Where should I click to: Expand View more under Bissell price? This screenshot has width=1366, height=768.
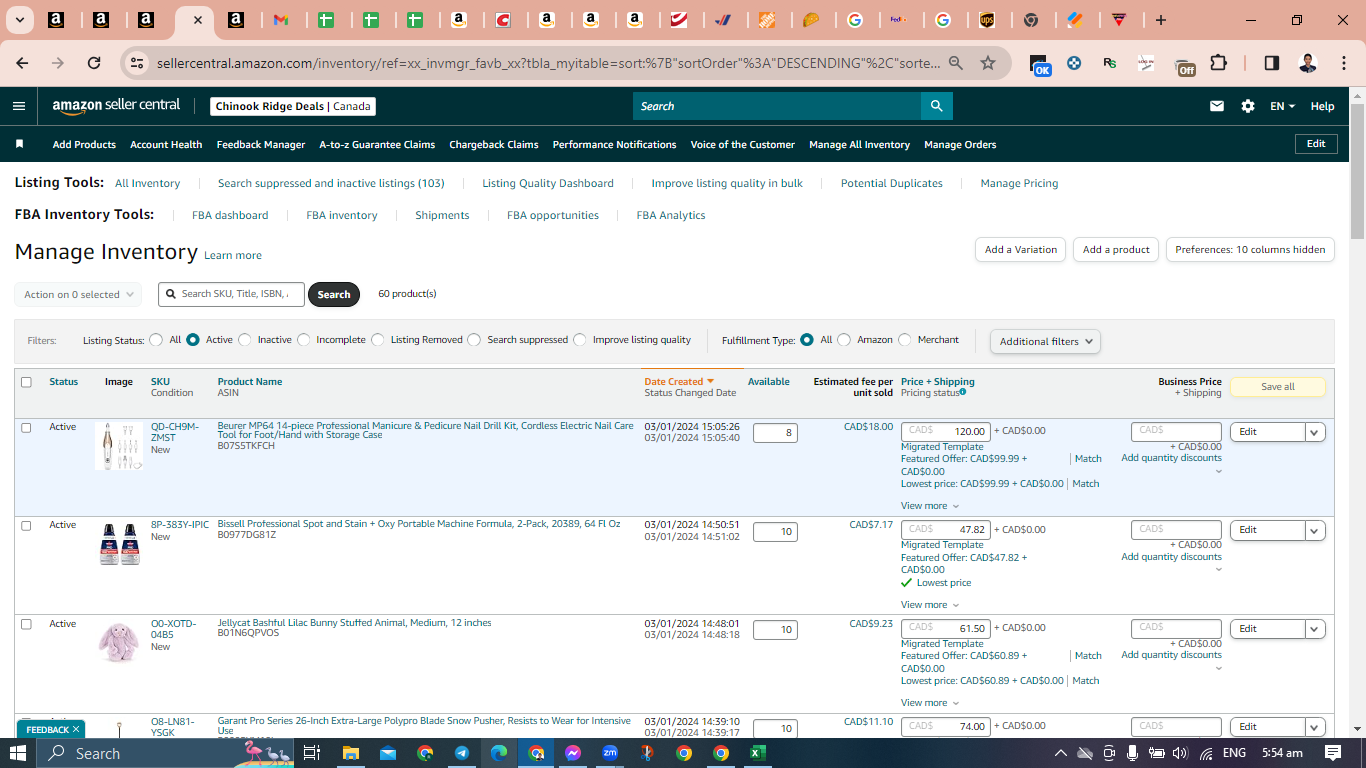click(930, 605)
